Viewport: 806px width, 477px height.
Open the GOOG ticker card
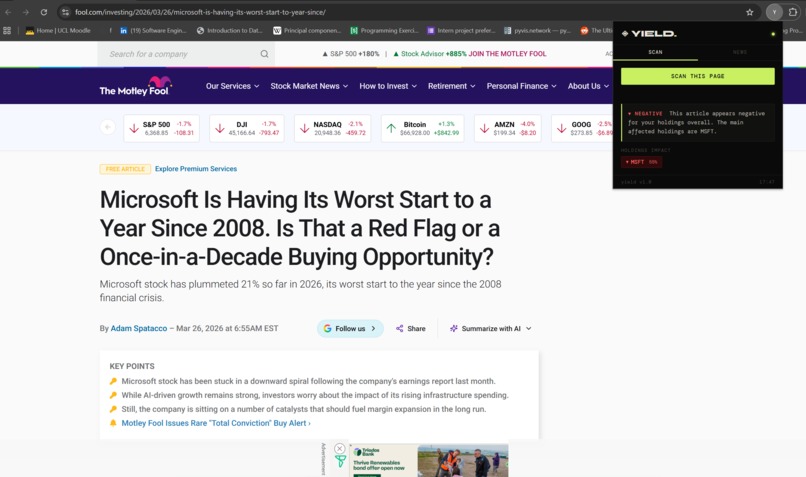582,128
